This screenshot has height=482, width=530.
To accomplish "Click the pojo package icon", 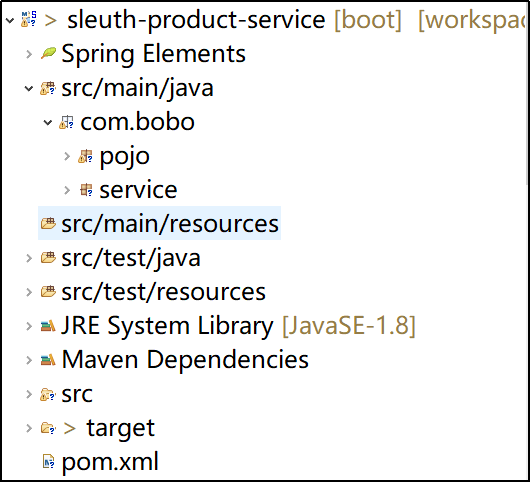I will pos(85,156).
